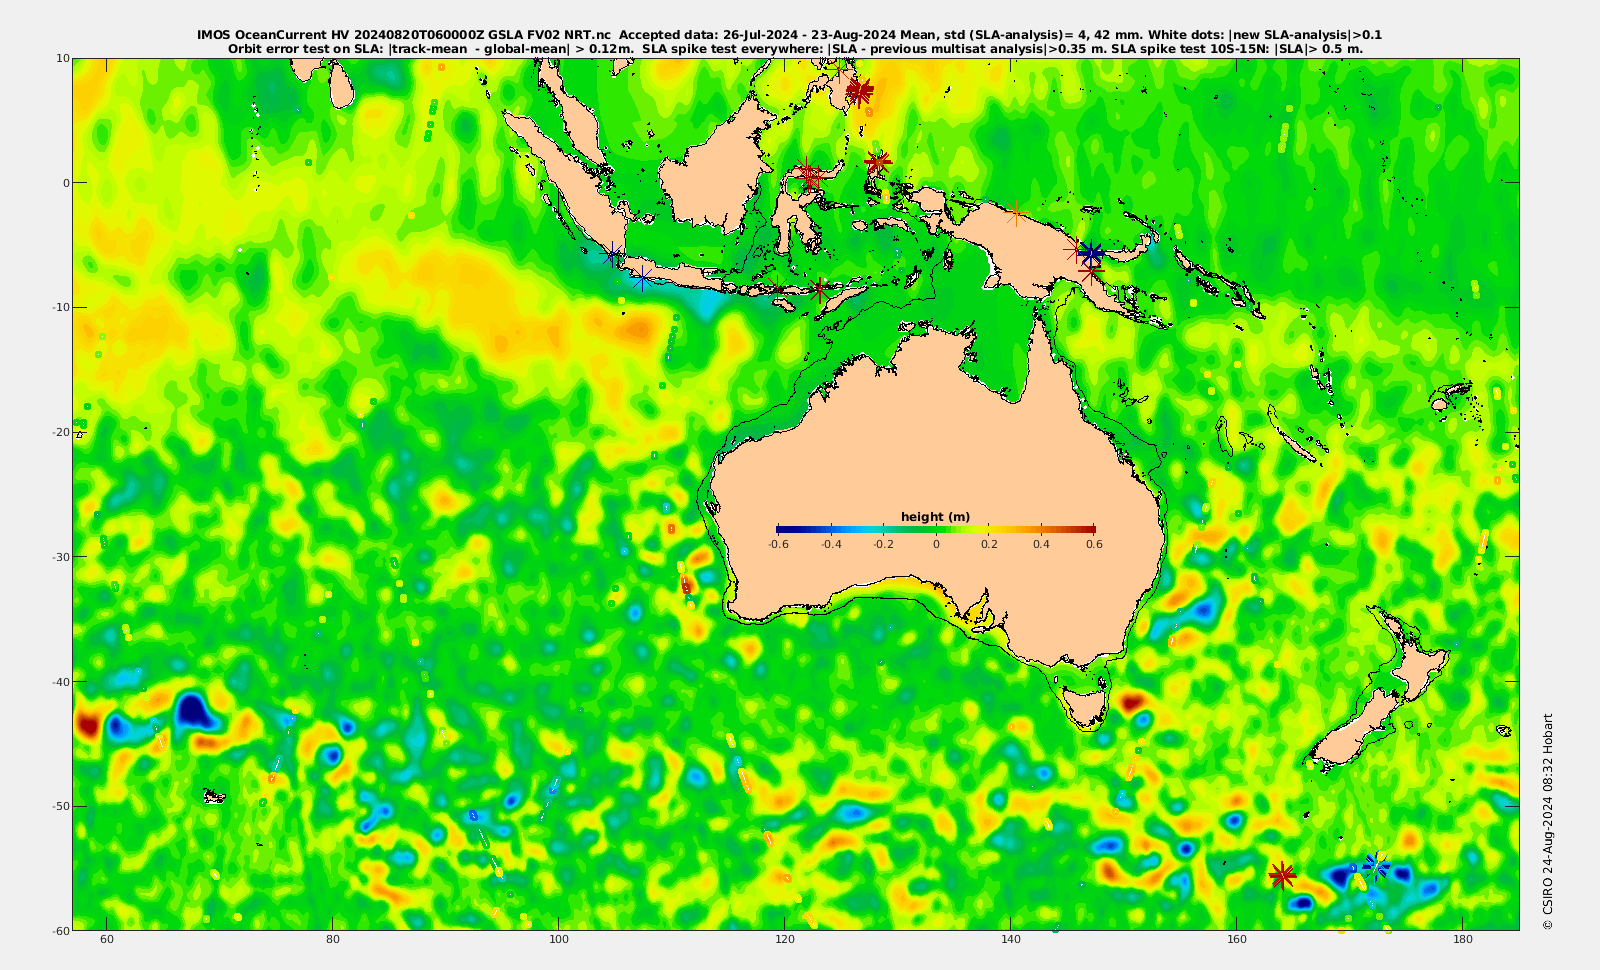Click the longitude axis label "60"
Screen dimensions: 1600x970
(107, 940)
